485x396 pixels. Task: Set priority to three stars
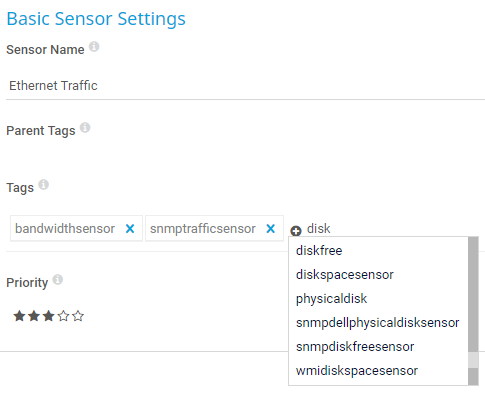(x=49, y=316)
